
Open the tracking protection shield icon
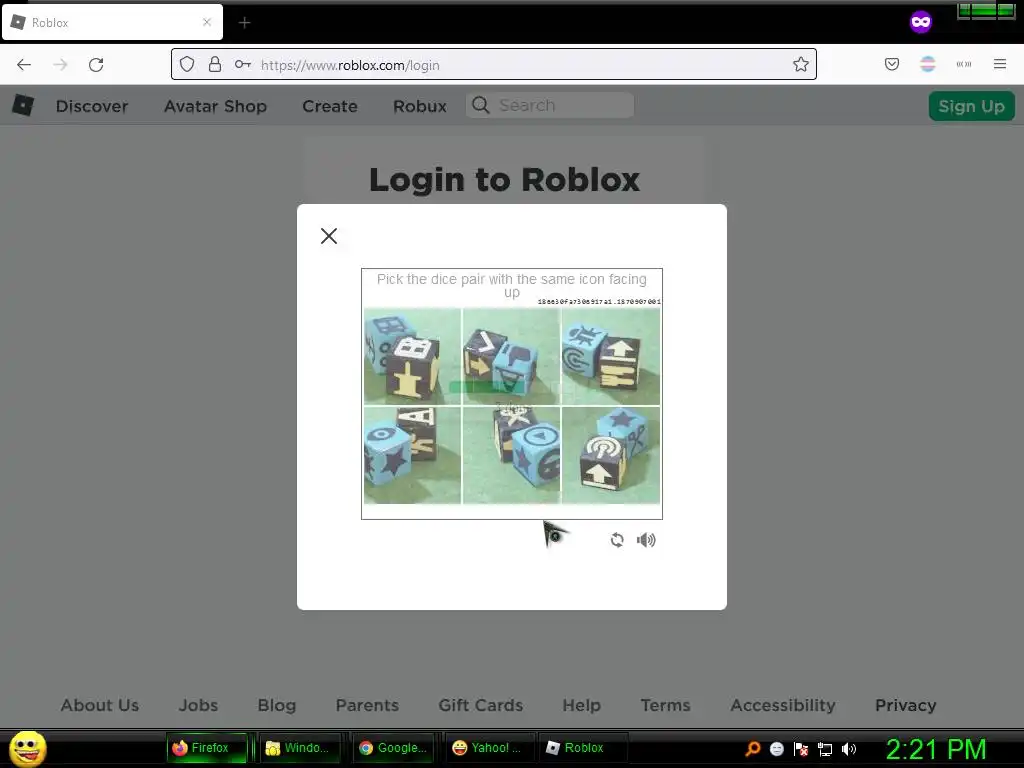click(187, 65)
